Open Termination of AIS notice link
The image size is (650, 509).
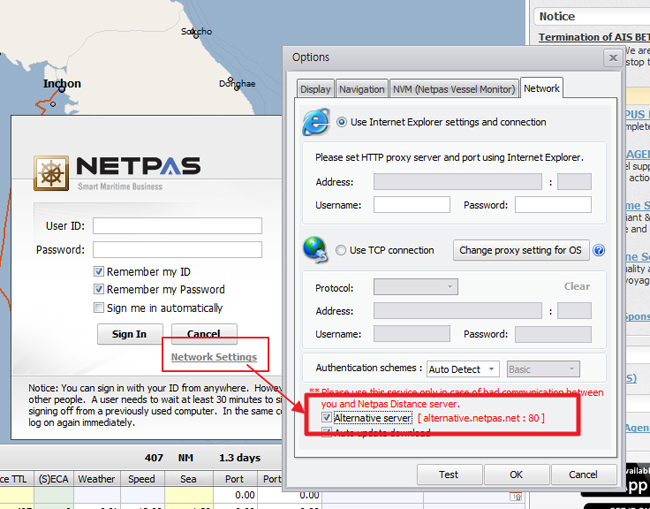point(594,37)
